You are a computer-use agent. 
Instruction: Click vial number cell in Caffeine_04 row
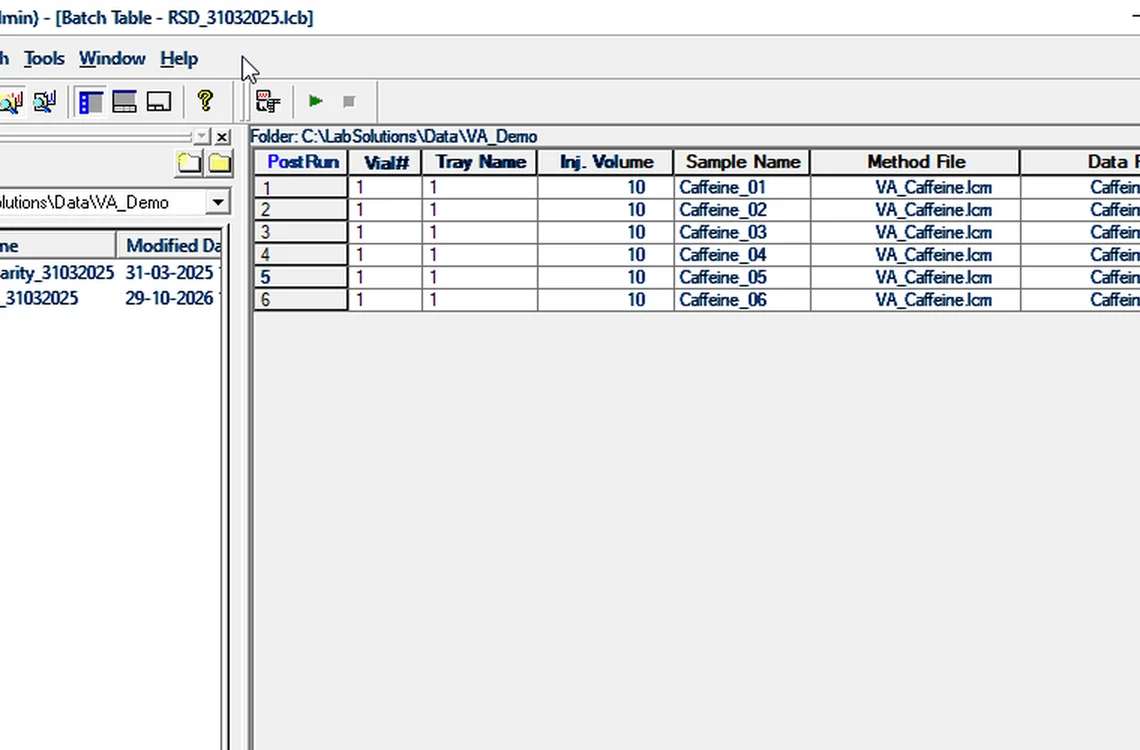[385, 255]
